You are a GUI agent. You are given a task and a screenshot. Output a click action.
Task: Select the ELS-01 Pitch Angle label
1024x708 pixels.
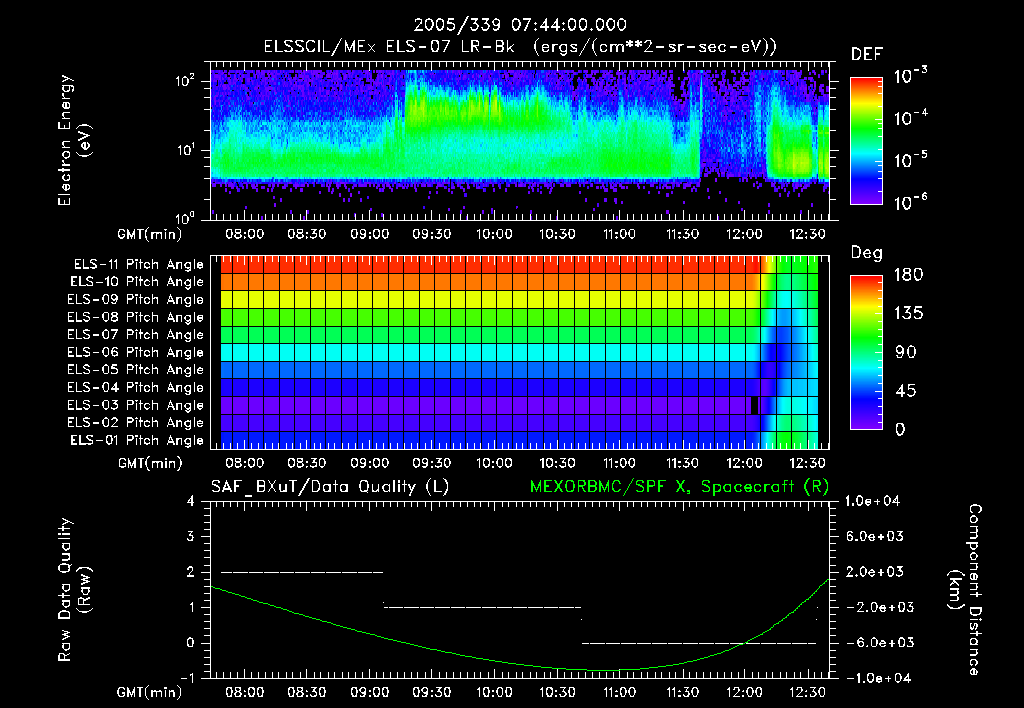click(137, 440)
